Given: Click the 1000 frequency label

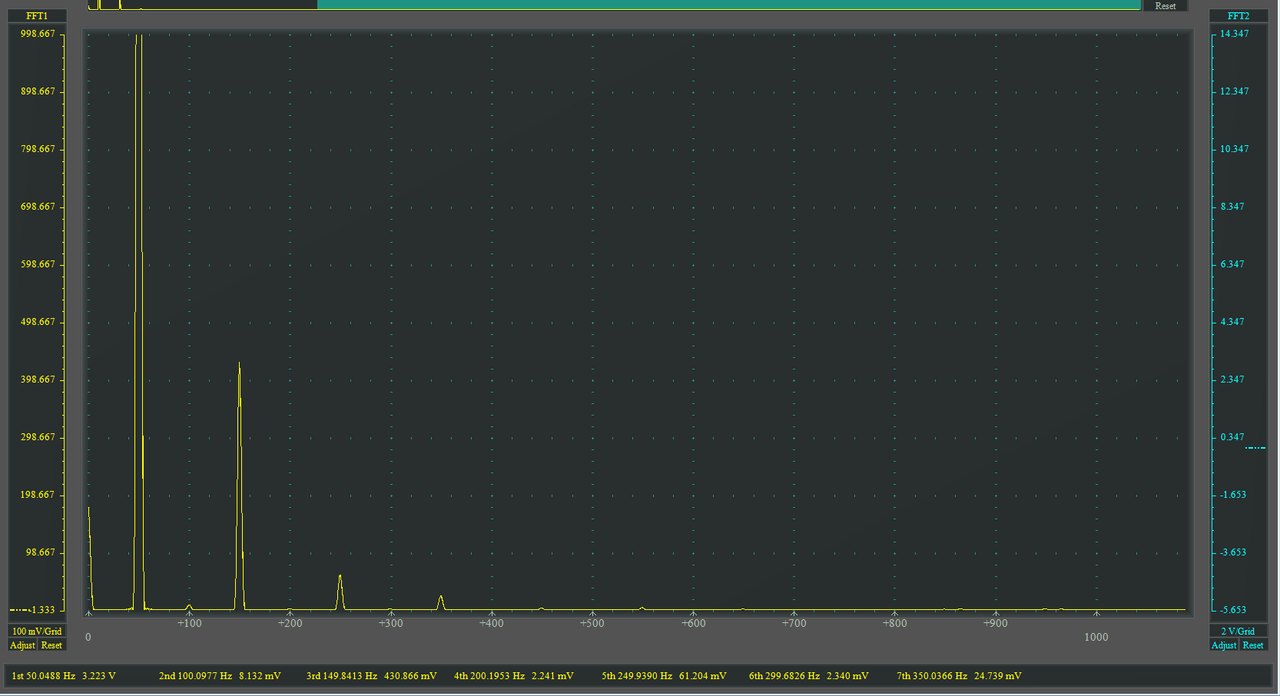Looking at the screenshot, I should click(x=1096, y=637).
